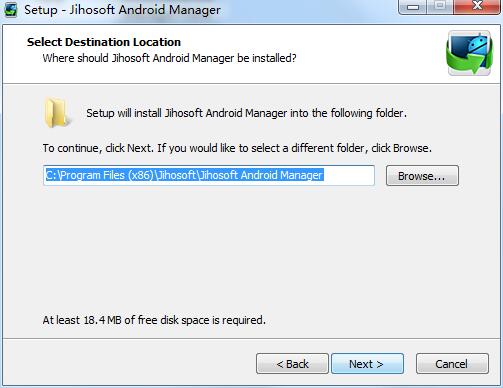
Task: Open the Browse... folder dialog
Action: tap(422, 176)
